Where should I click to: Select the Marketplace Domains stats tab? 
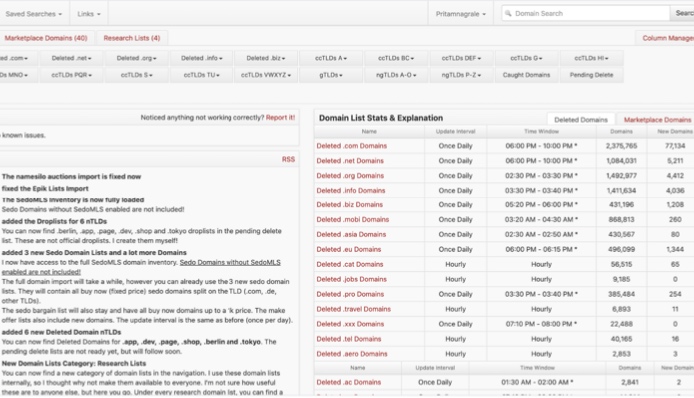tap(657, 120)
